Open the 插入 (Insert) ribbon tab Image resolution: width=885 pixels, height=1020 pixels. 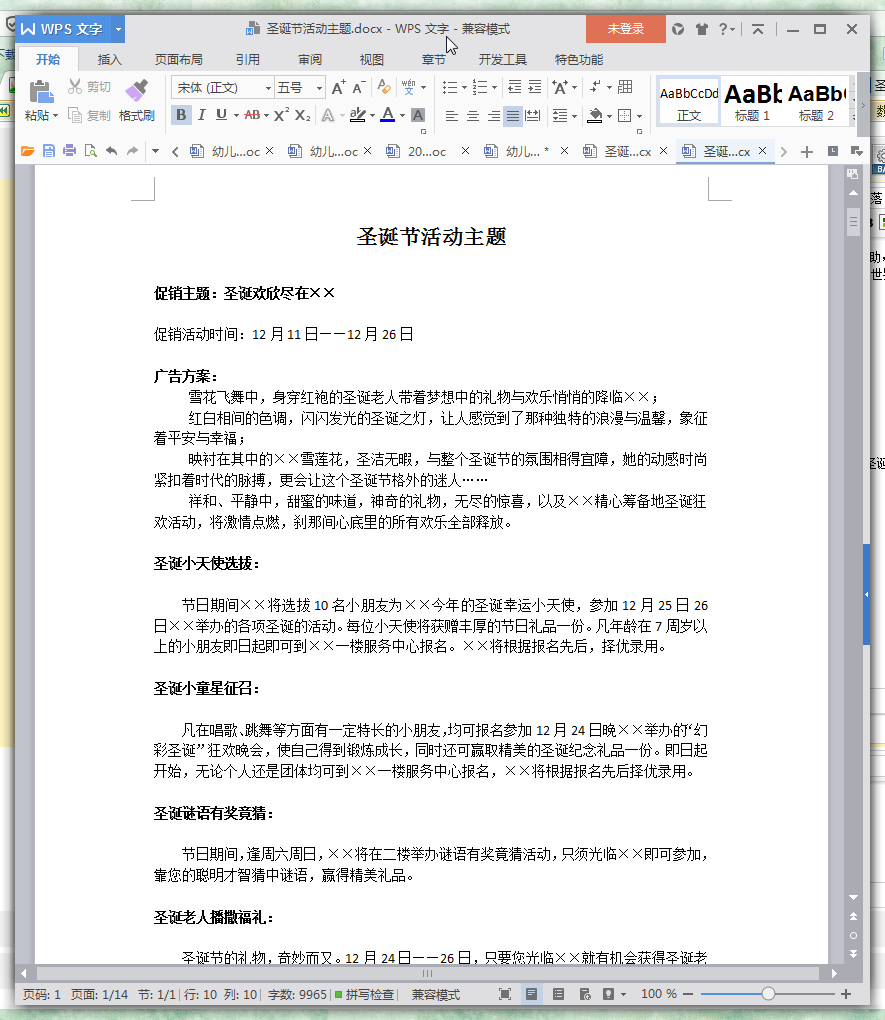109,60
